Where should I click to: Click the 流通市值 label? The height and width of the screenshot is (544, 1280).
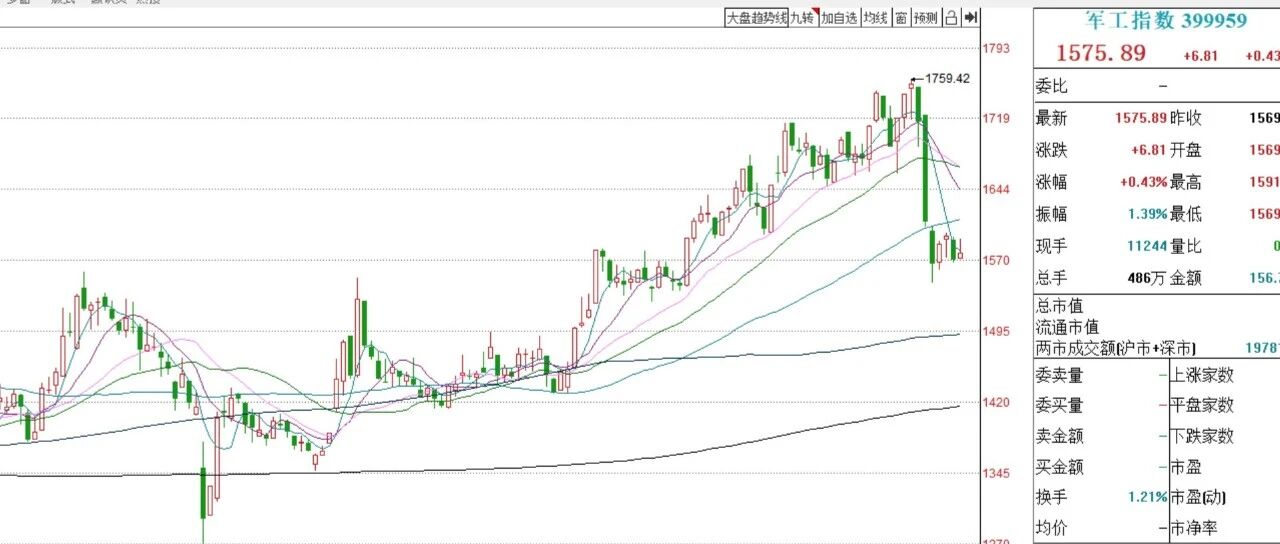[x=1068, y=327]
